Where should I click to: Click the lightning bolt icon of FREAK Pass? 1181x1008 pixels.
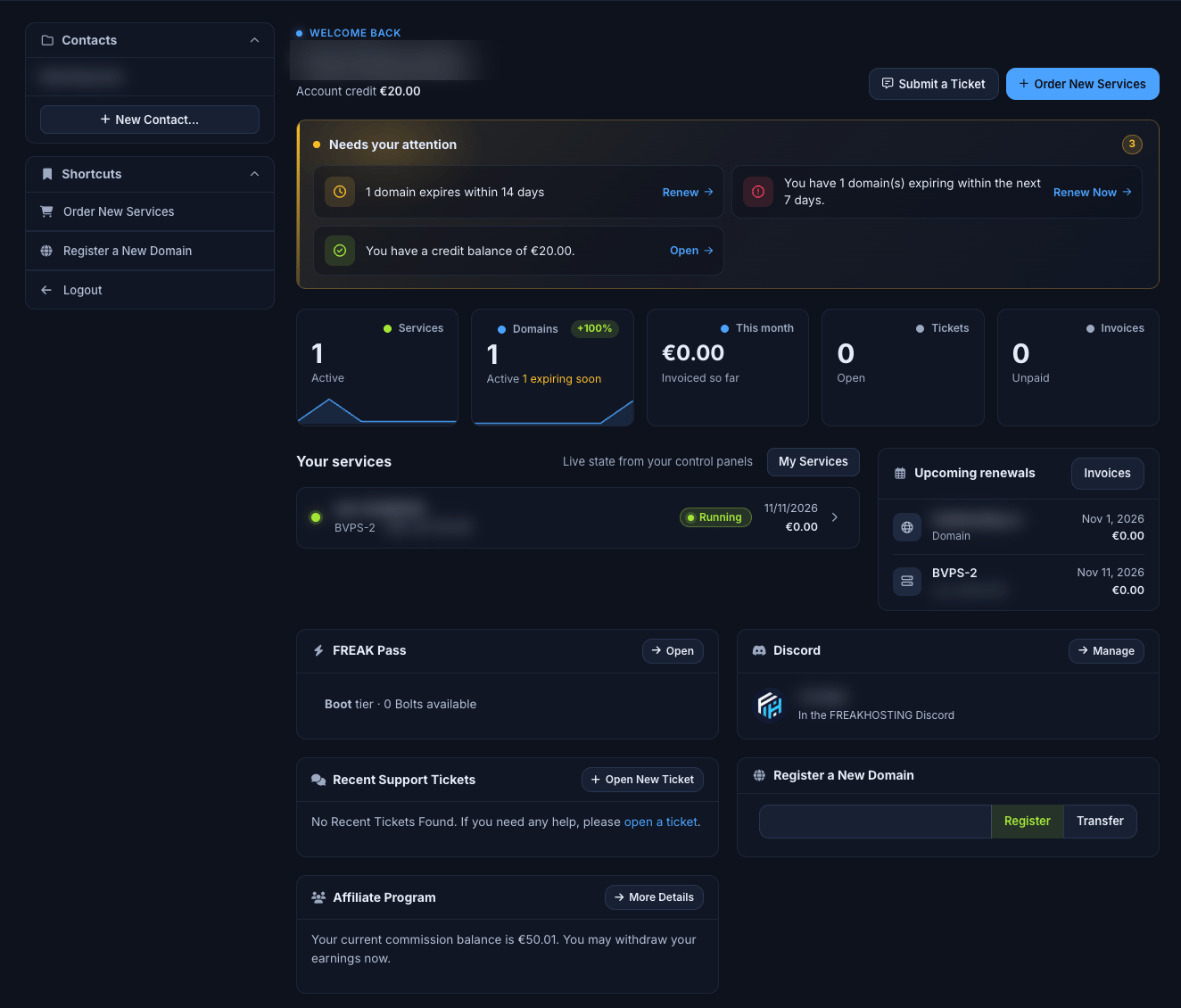[319, 650]
